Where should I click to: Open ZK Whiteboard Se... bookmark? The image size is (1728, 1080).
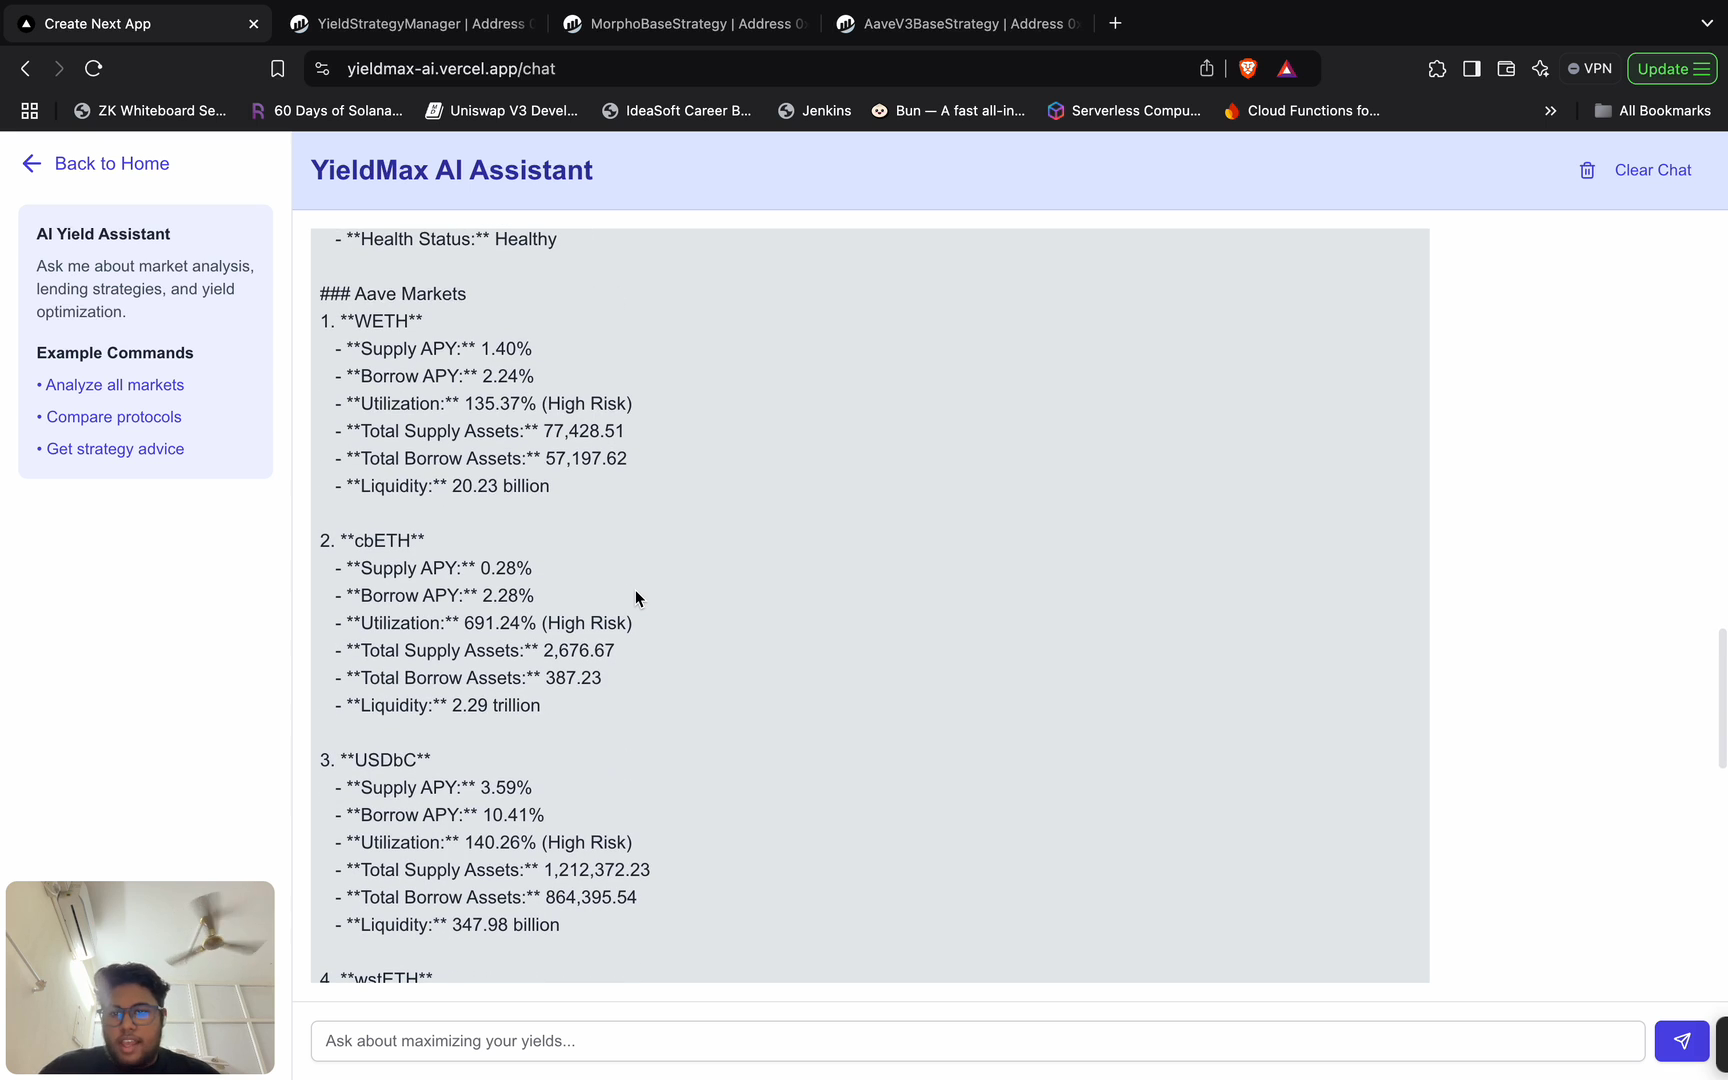click(x=150, y=111)
